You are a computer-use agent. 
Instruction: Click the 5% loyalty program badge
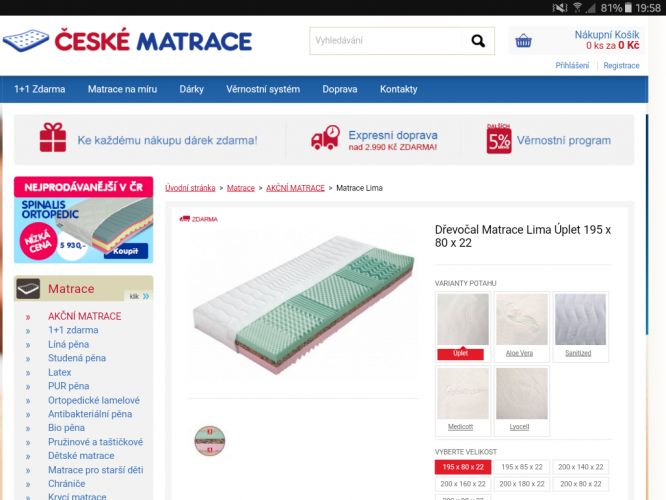click(499, 138)
